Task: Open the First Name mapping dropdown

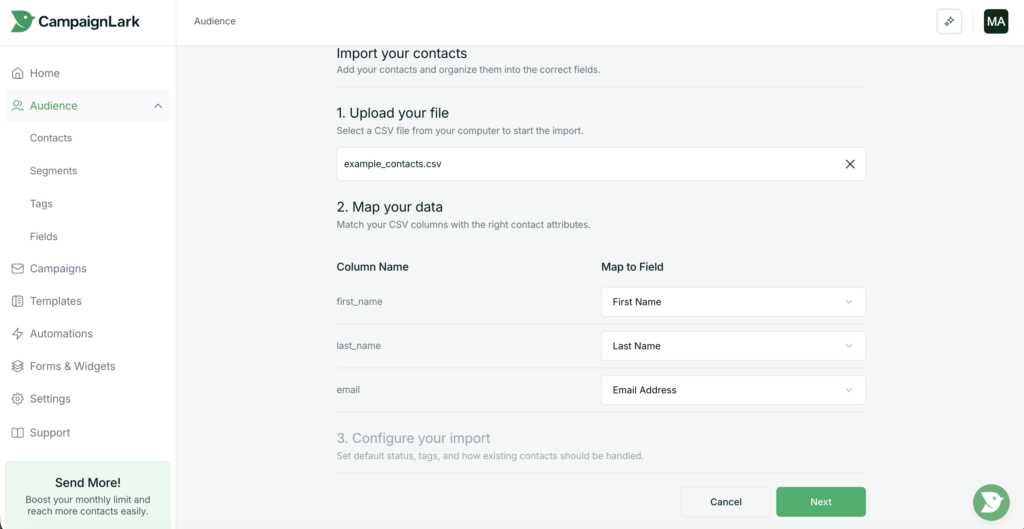Action: (x=732, y=302)
